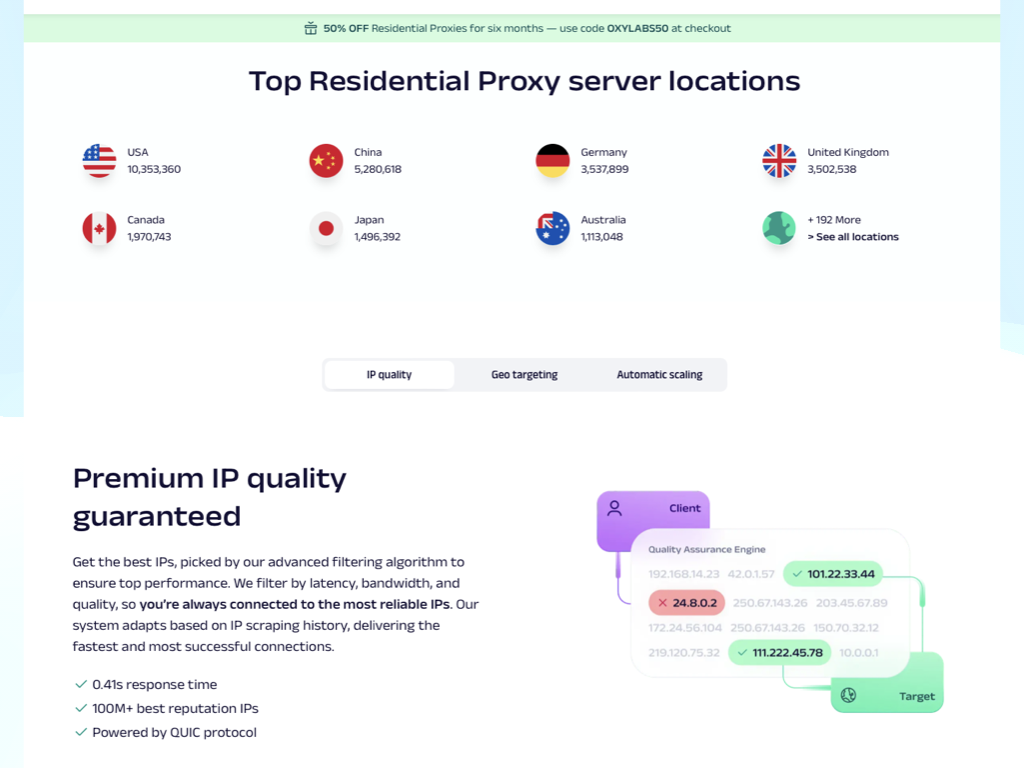The width and height of the screenshot is (1024, 768).
Task: Click the Australia flag icon
Action: point(552,229)
